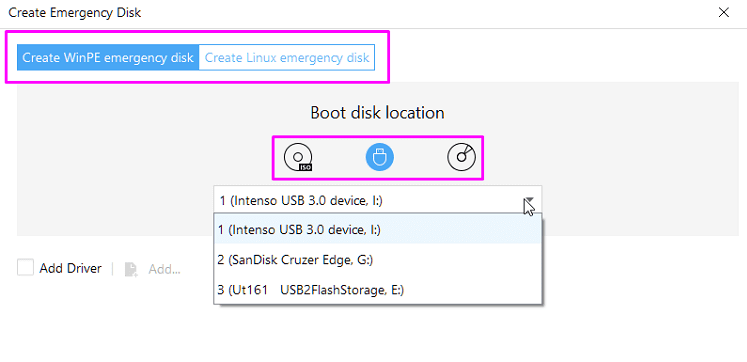Click the combo box showing selected Intenso device
Screen dimensions: 747x362
[377, 201]
